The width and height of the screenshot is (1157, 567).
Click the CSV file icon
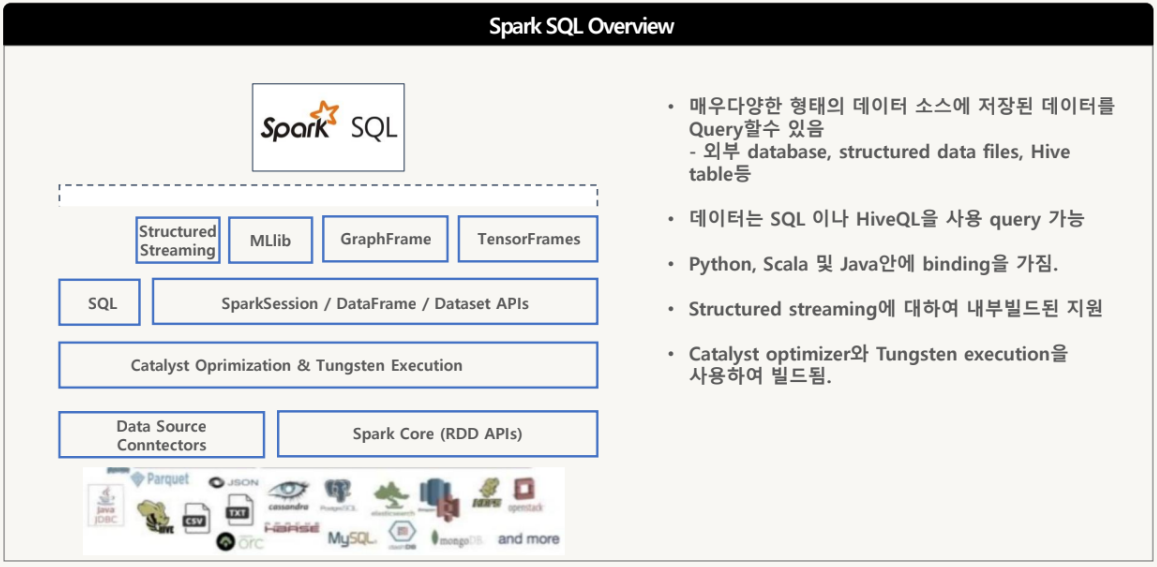196,518
